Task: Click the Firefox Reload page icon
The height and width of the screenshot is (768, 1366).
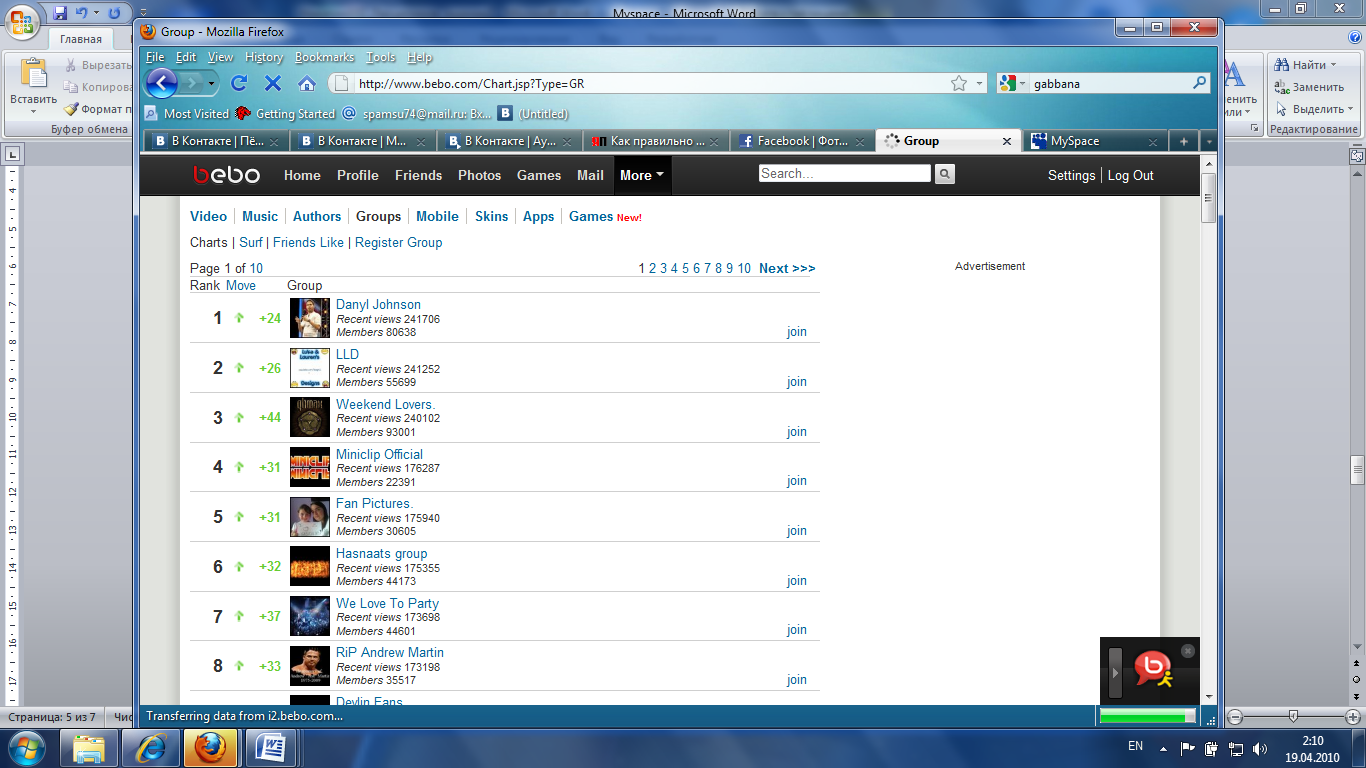Action: (x=239, y=83)
